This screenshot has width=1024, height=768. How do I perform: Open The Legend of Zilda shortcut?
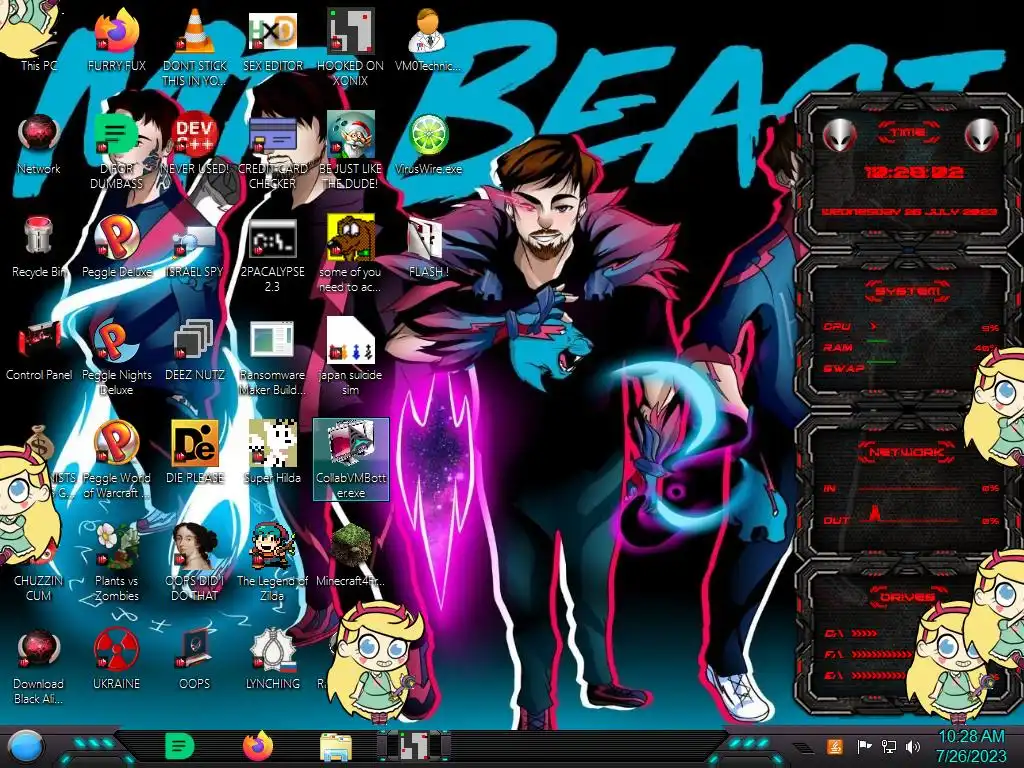pyautogui.click(x=272, y=563)
